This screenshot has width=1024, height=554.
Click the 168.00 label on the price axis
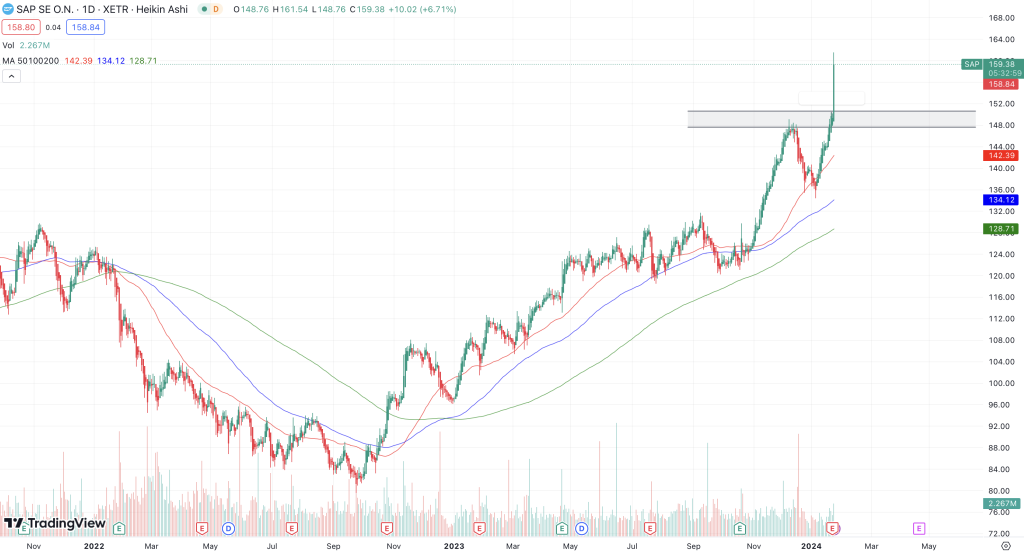pyautogui.click(x=1001, y=18)
